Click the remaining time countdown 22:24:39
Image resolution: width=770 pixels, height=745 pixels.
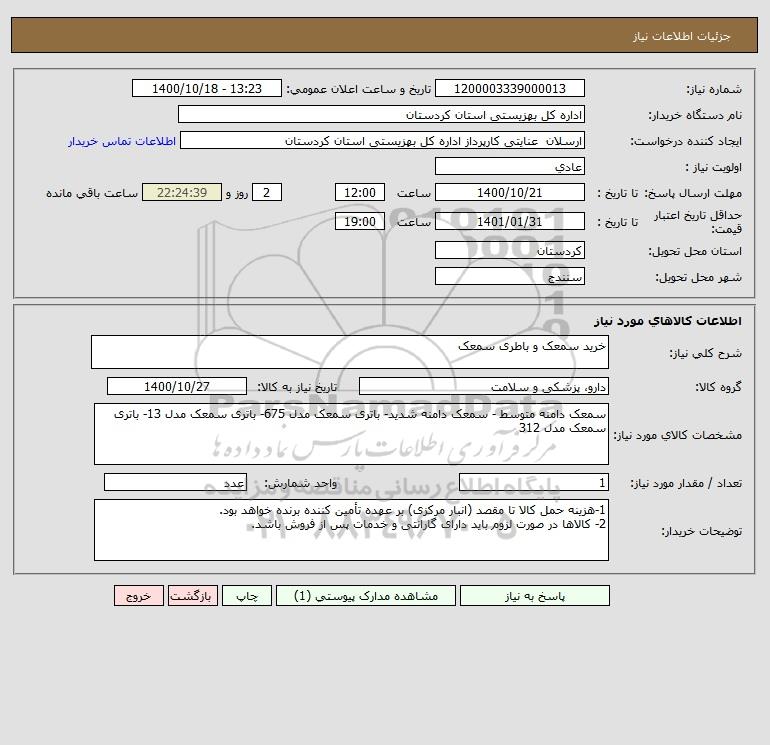(x=182, y=193)
